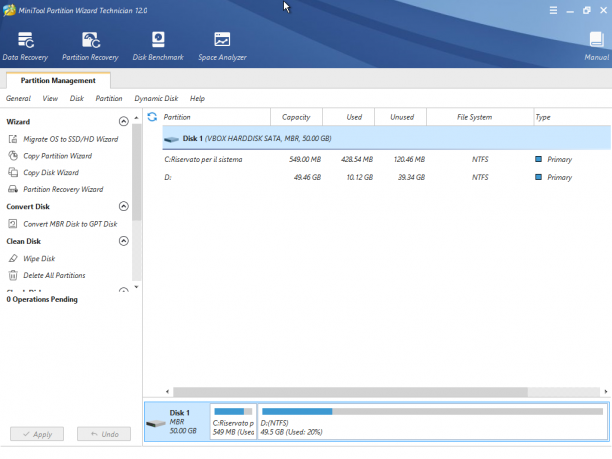Click the Type column header

[x=572, y=117]
